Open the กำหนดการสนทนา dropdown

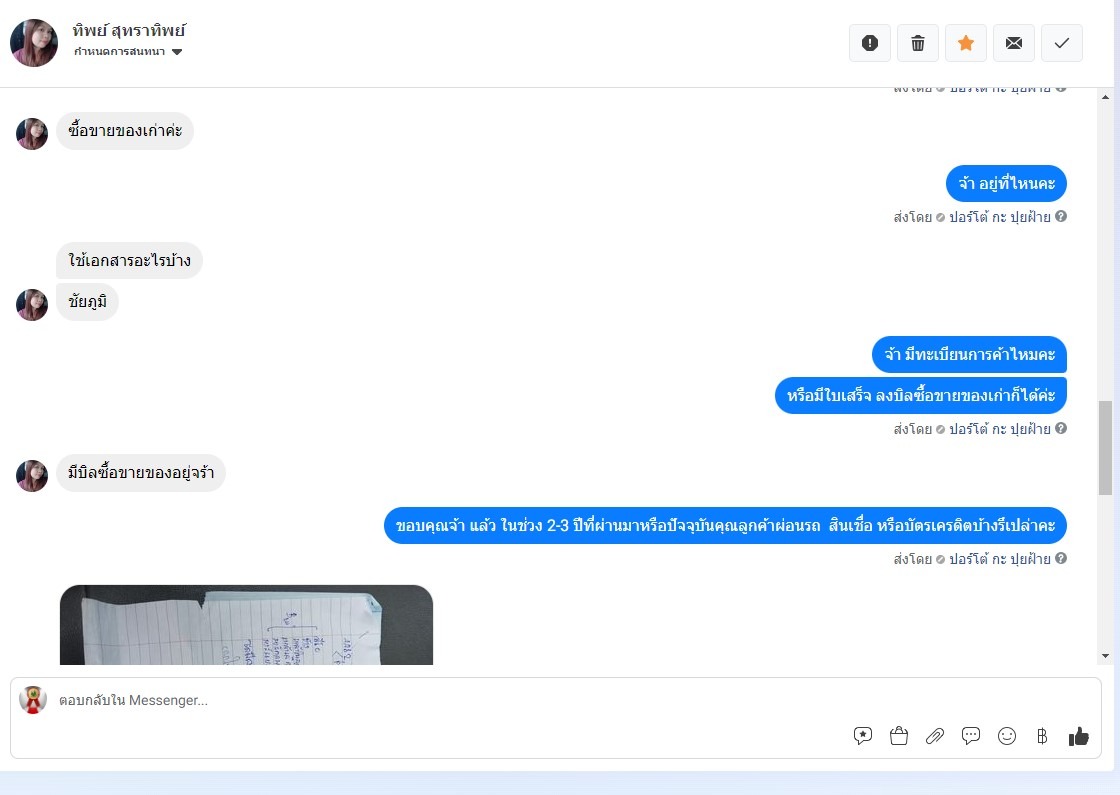pyautogui.click(x=128, y=51)
